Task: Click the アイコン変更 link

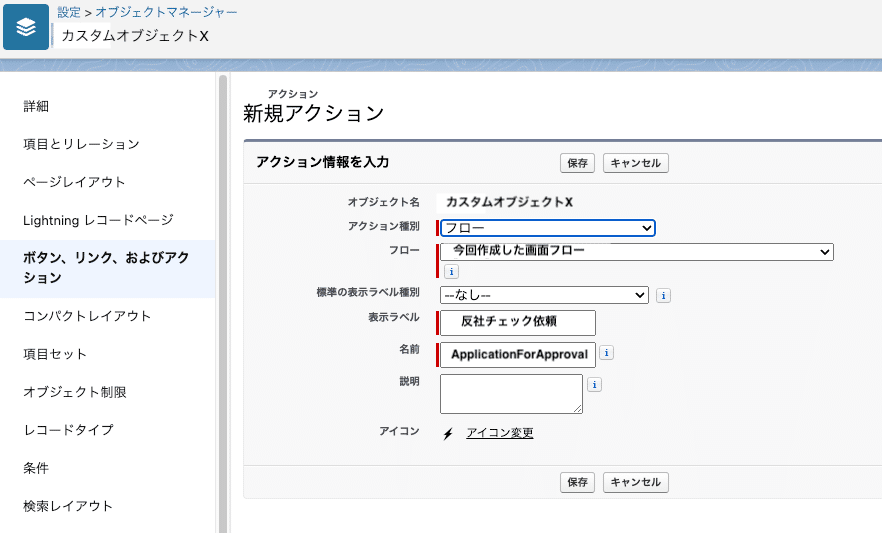Action: click(500, 433)
